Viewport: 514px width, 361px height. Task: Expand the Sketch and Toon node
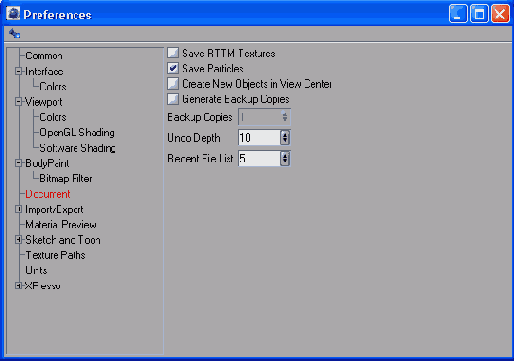[18, 240]
